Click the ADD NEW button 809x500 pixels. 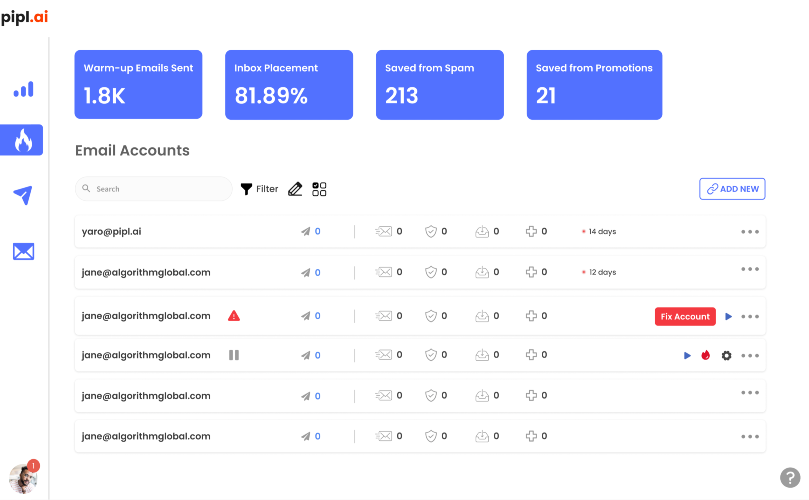tap(732, 189)
